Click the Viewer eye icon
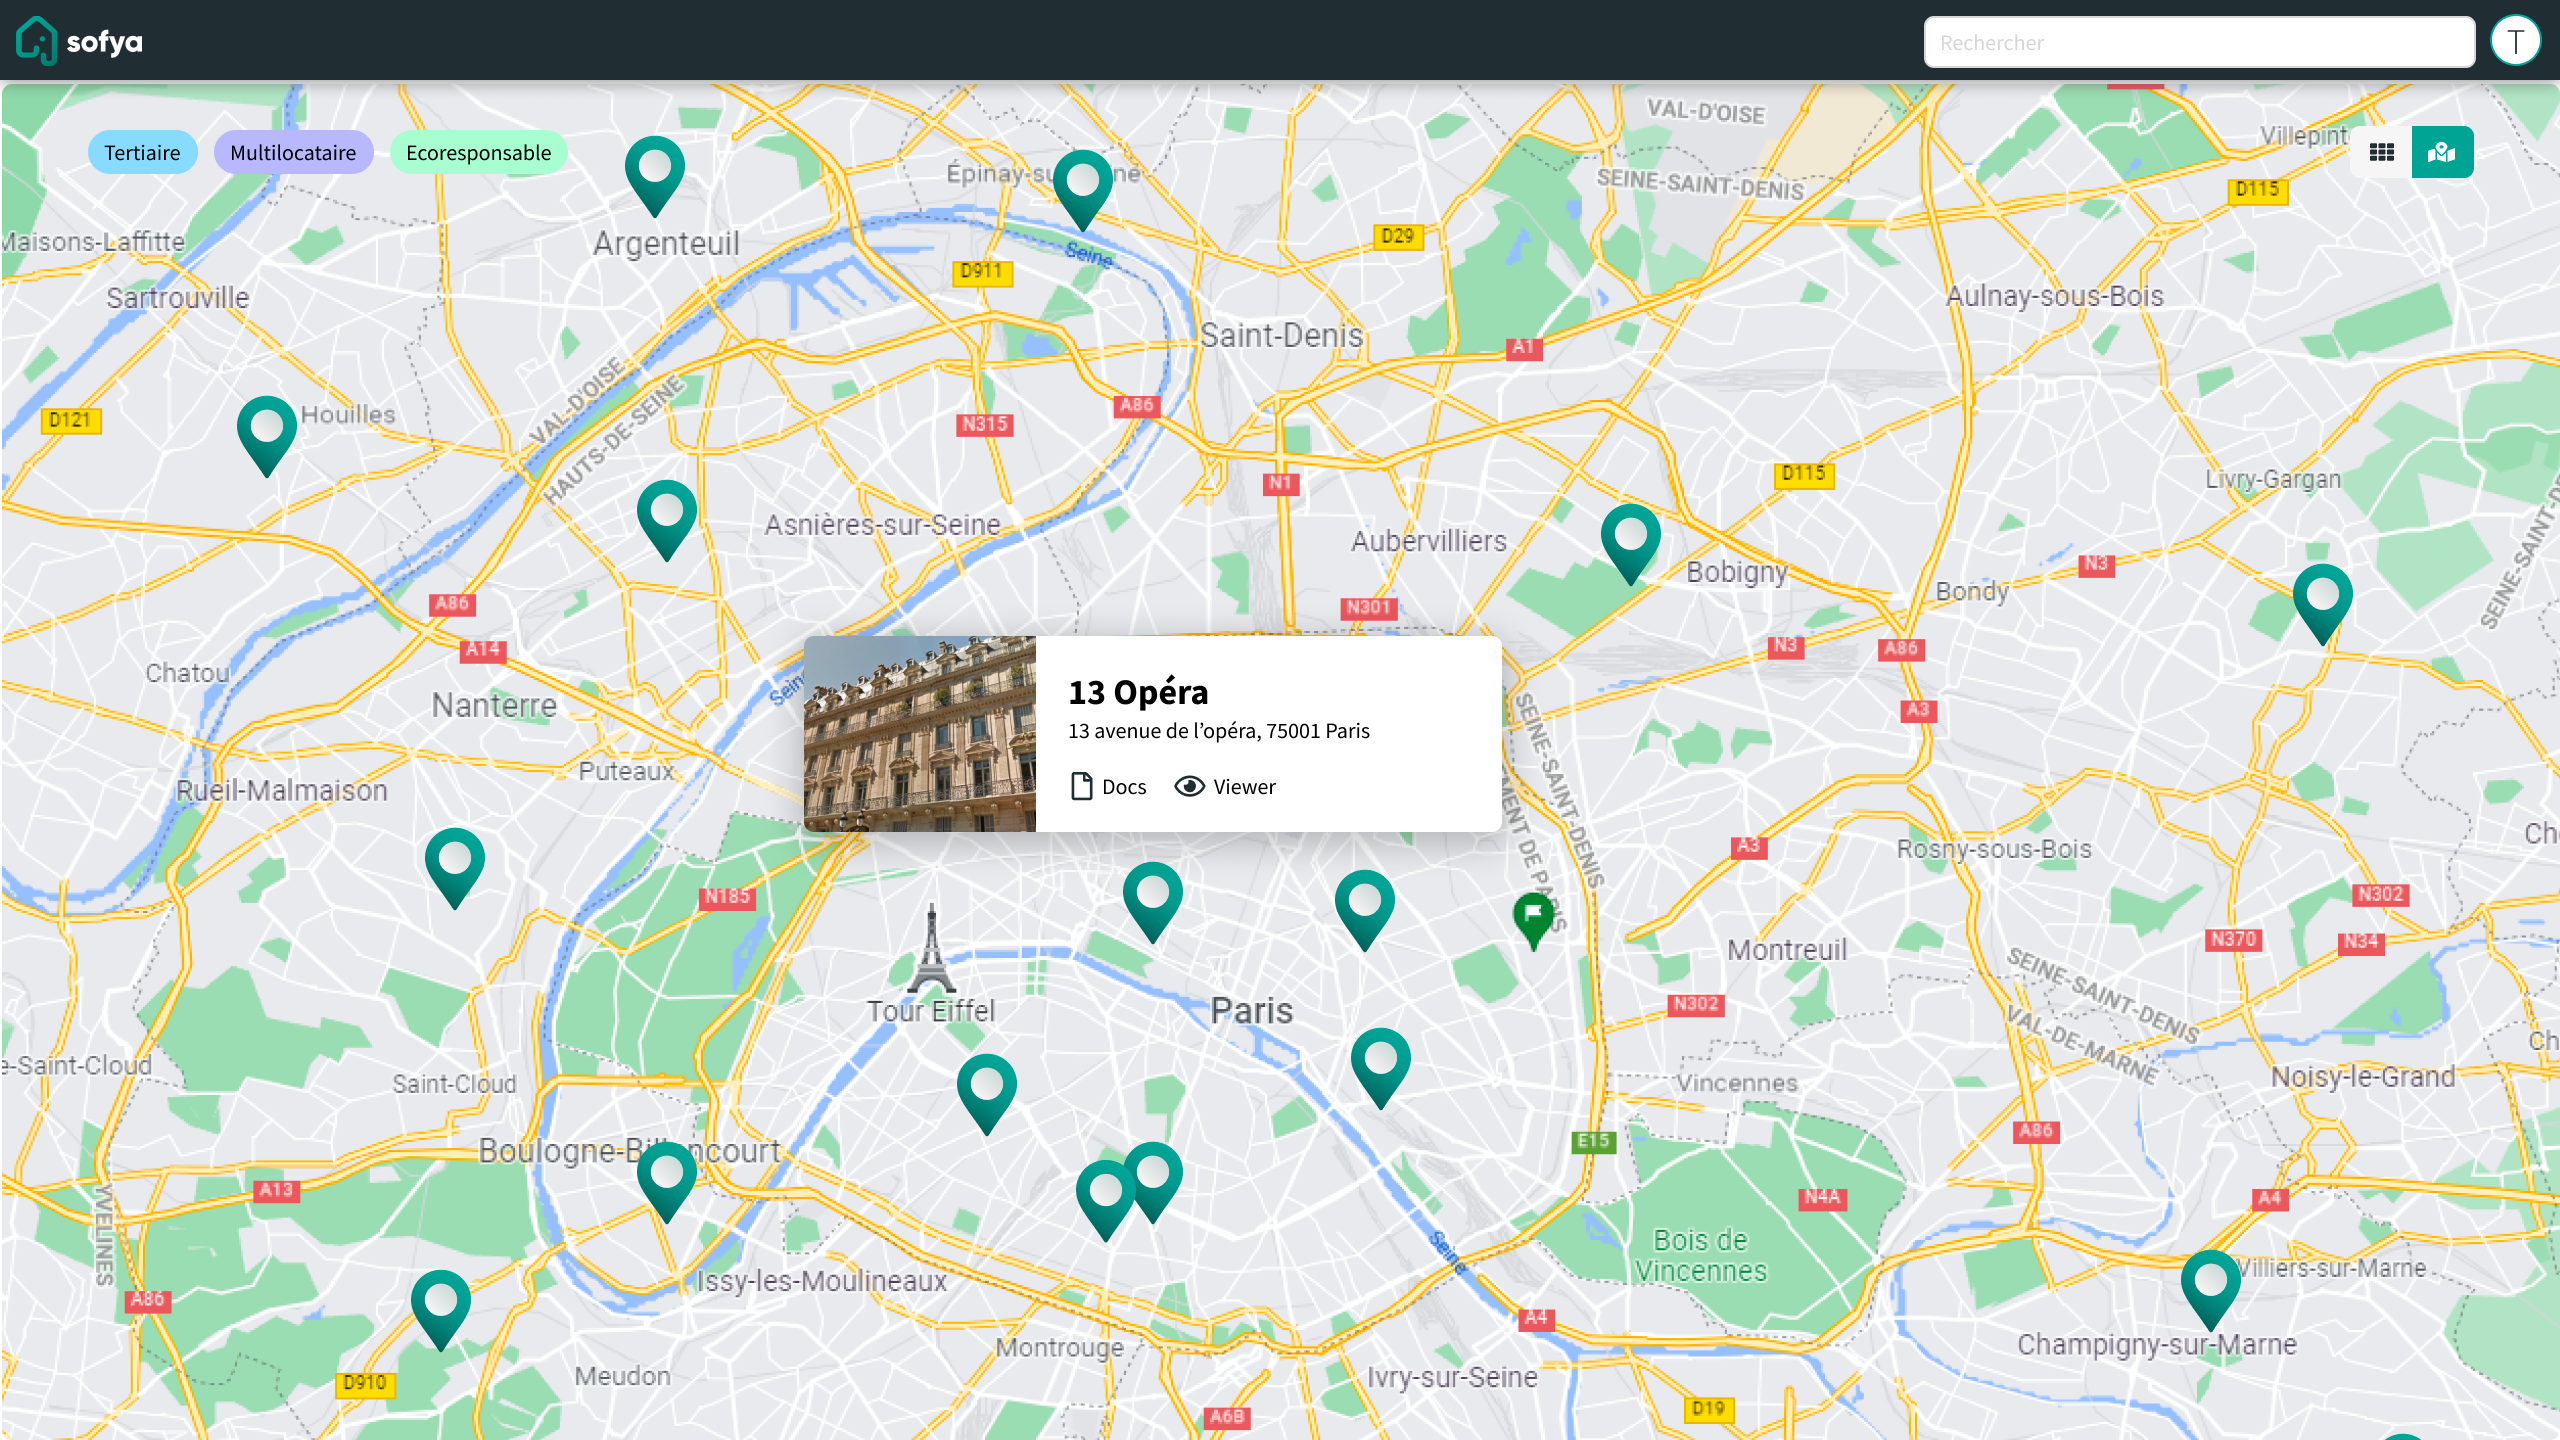This screenshot has width=2560, height=1440. (x=1189, y=786)
